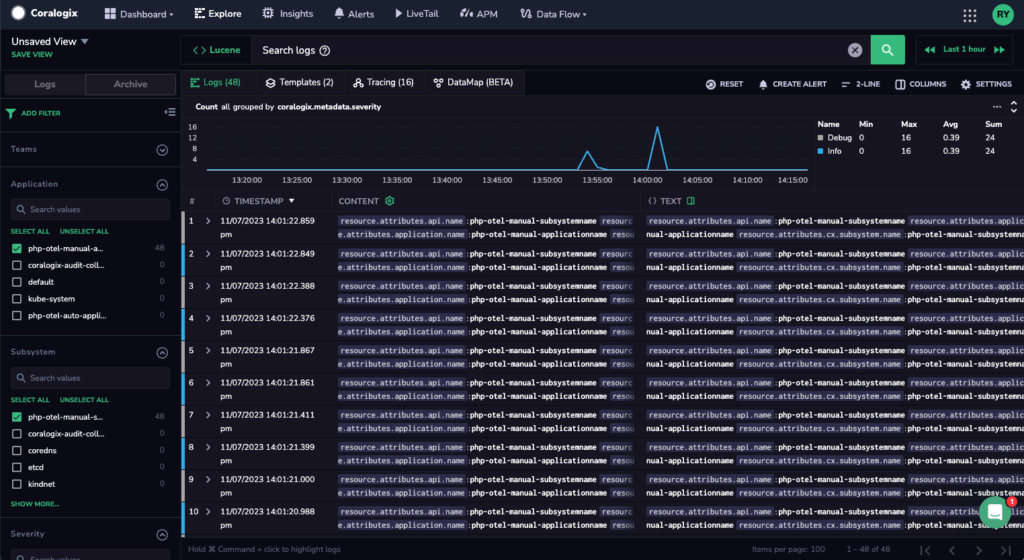Check the kube-system application checkbox

tap(17, 299)
